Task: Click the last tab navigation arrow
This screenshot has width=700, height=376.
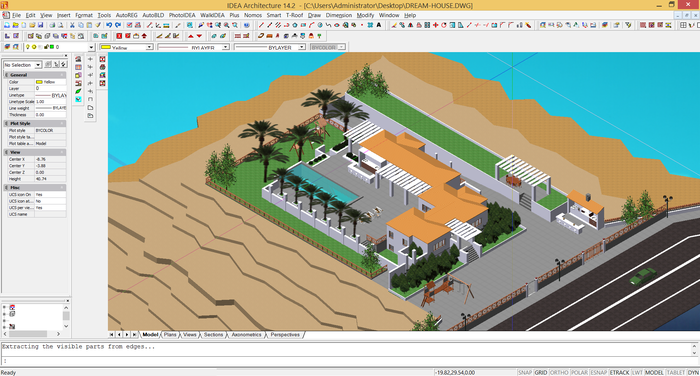Action: pyautogui.click(x=135, y=334)
